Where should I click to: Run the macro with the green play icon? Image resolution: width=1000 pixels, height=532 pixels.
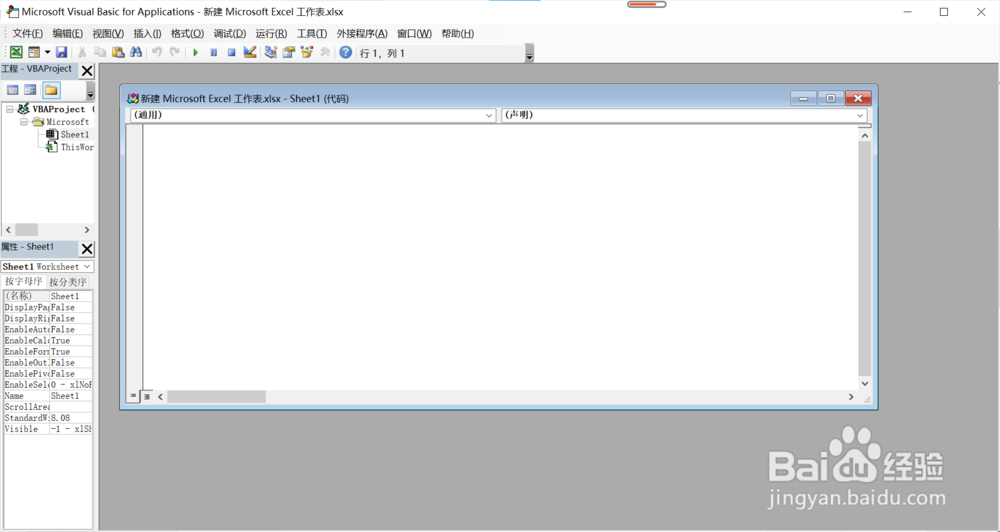pyautogui.click(x=196, y=52)
